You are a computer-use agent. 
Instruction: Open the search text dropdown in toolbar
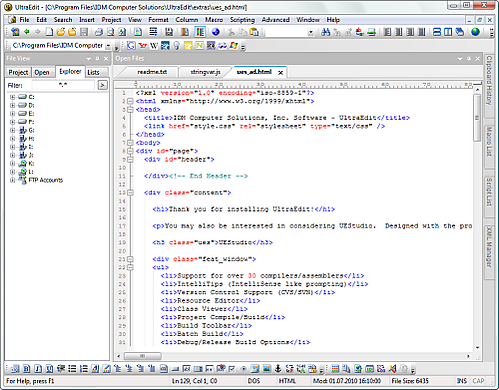pyautogui.click(x=311, y=32)
